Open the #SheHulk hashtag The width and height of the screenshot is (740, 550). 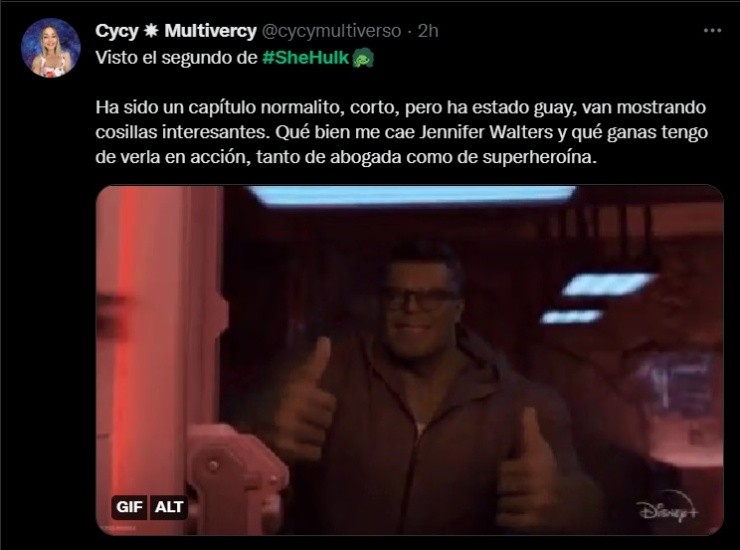coord(305,58)
